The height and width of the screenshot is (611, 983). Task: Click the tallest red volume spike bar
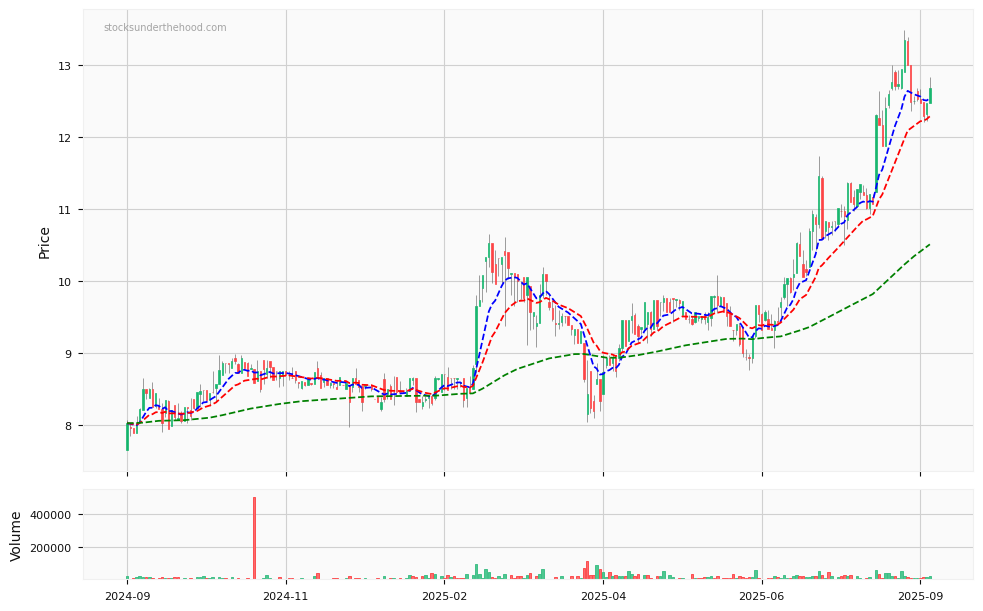(255, 538)
